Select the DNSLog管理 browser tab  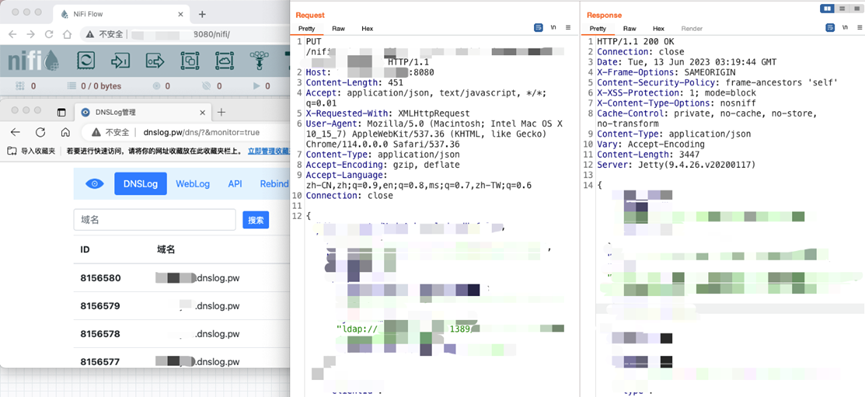coord(142,112)
